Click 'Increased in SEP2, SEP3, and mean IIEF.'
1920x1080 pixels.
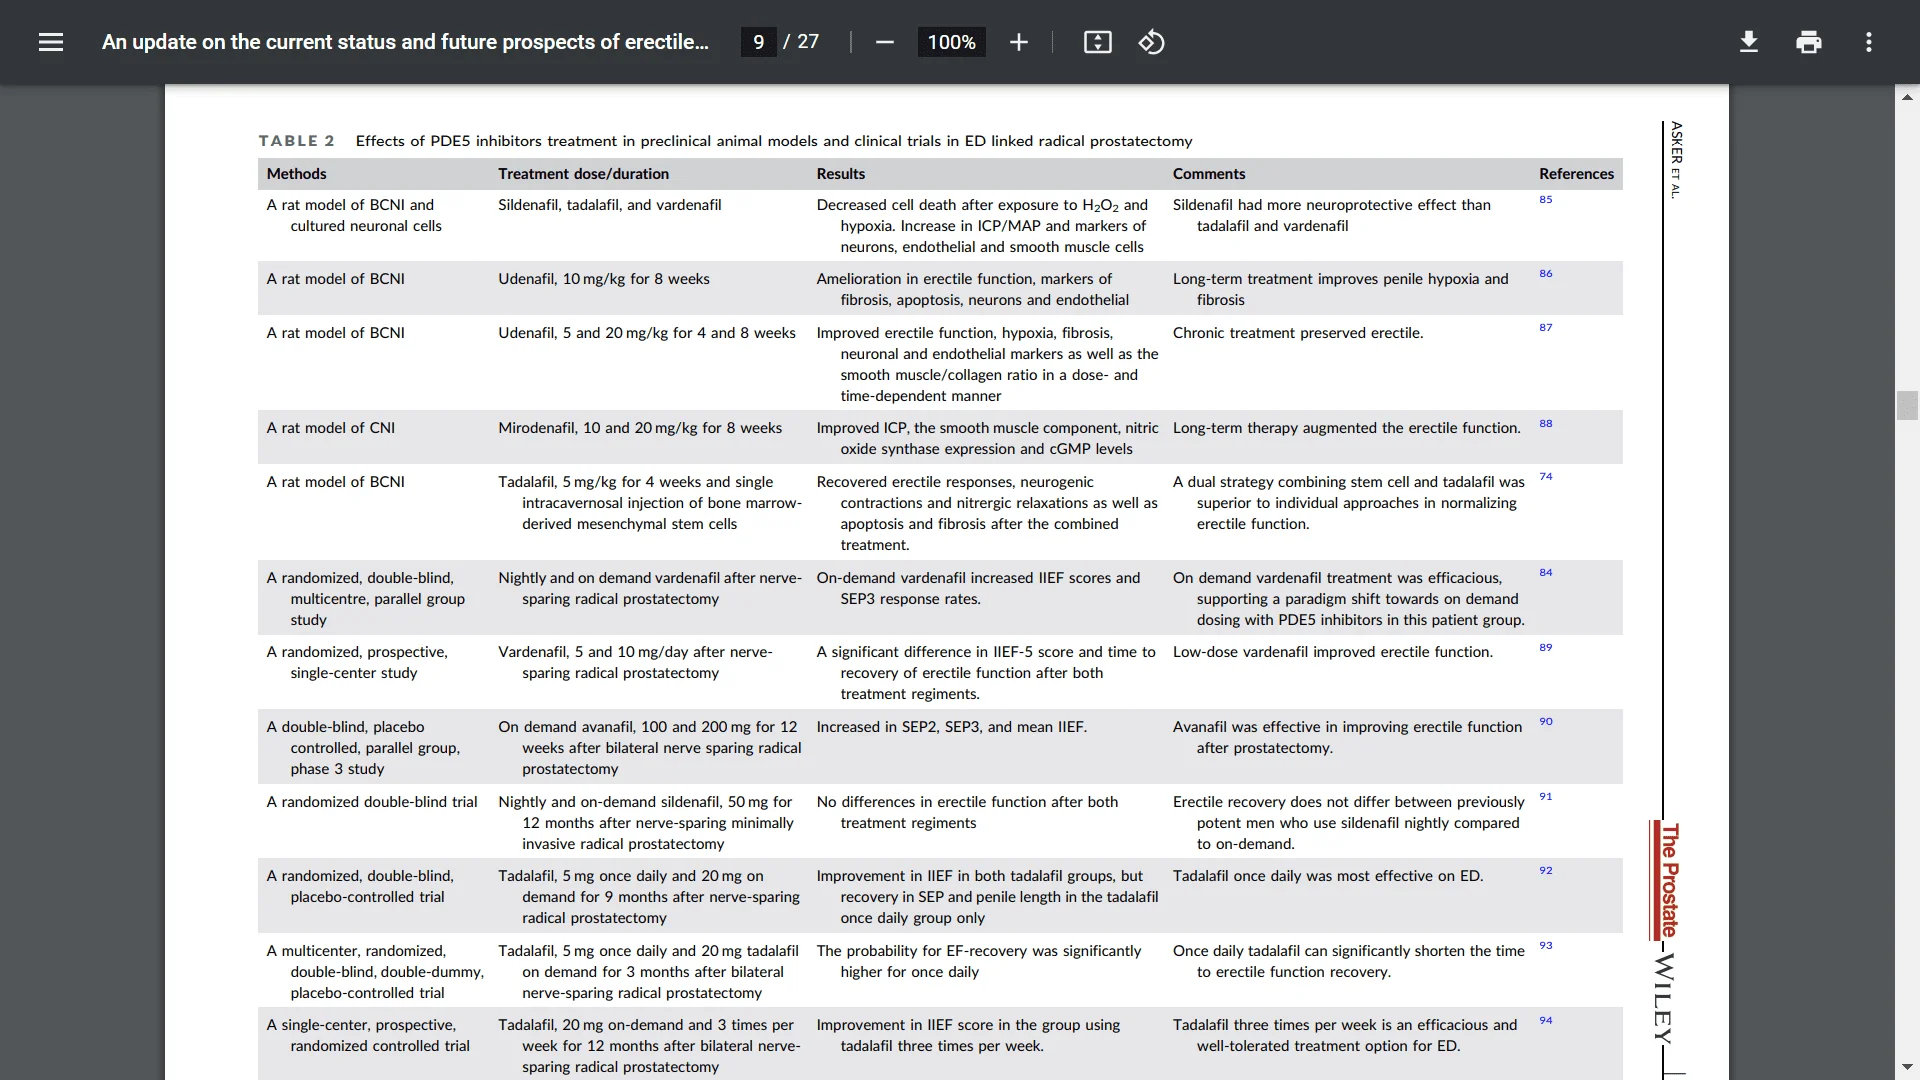(951, 727)
